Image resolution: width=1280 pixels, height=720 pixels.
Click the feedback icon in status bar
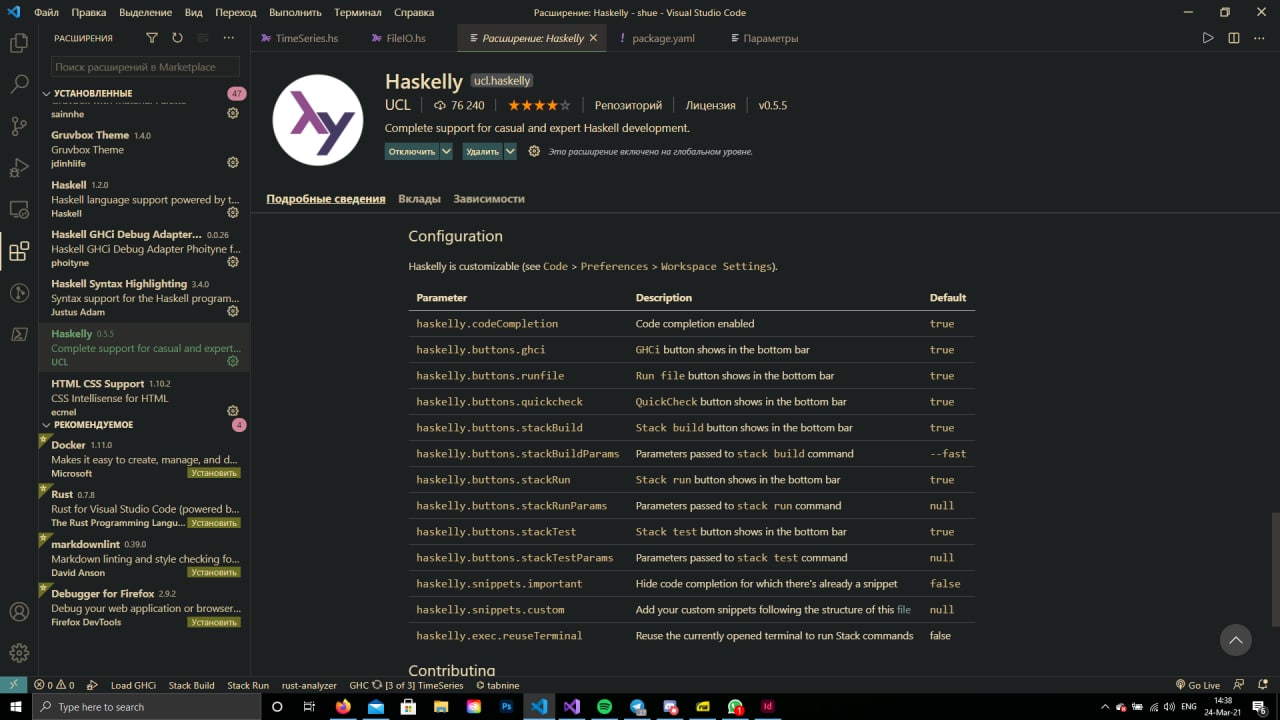pyautogui.click(x=1240, y=685)
